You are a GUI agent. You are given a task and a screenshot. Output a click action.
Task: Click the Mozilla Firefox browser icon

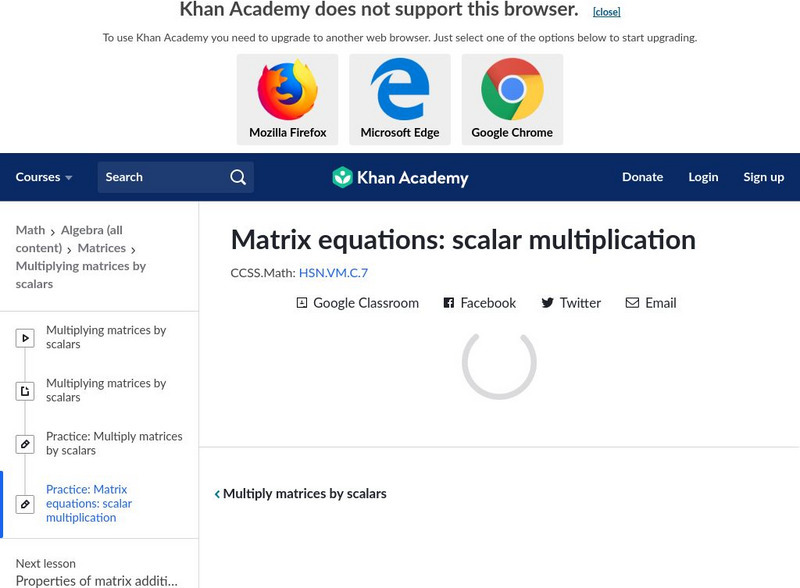coord(287,91)
